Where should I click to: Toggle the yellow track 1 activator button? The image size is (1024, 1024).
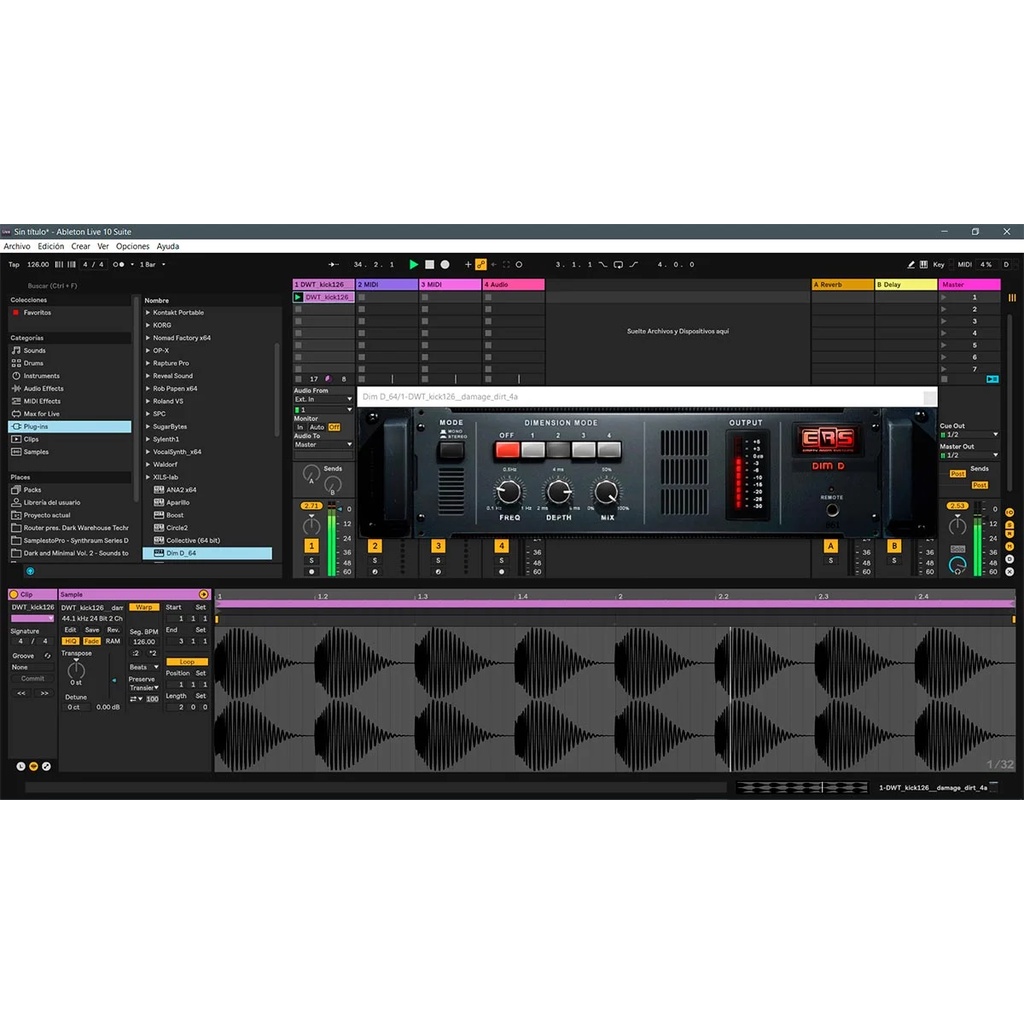[x=312, y=546]
